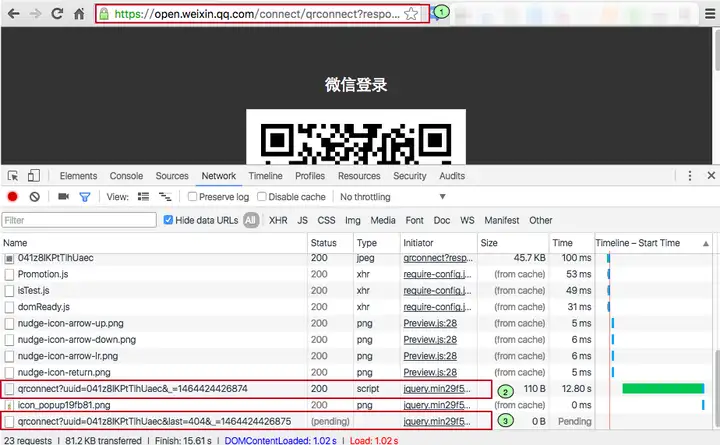
Task: Bookmark page with the star icon
Action: tap(411, 14)
